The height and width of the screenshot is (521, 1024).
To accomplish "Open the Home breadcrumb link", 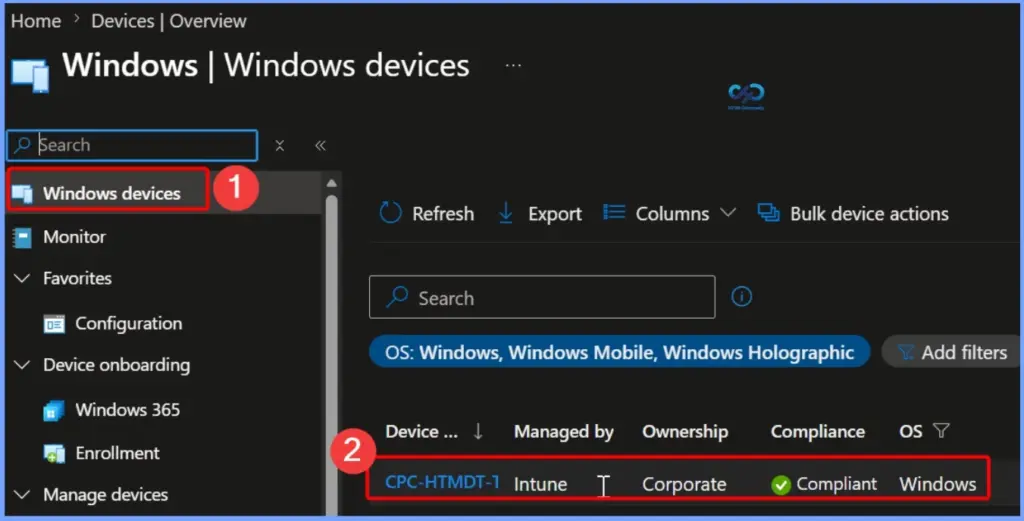I will 36,21.
